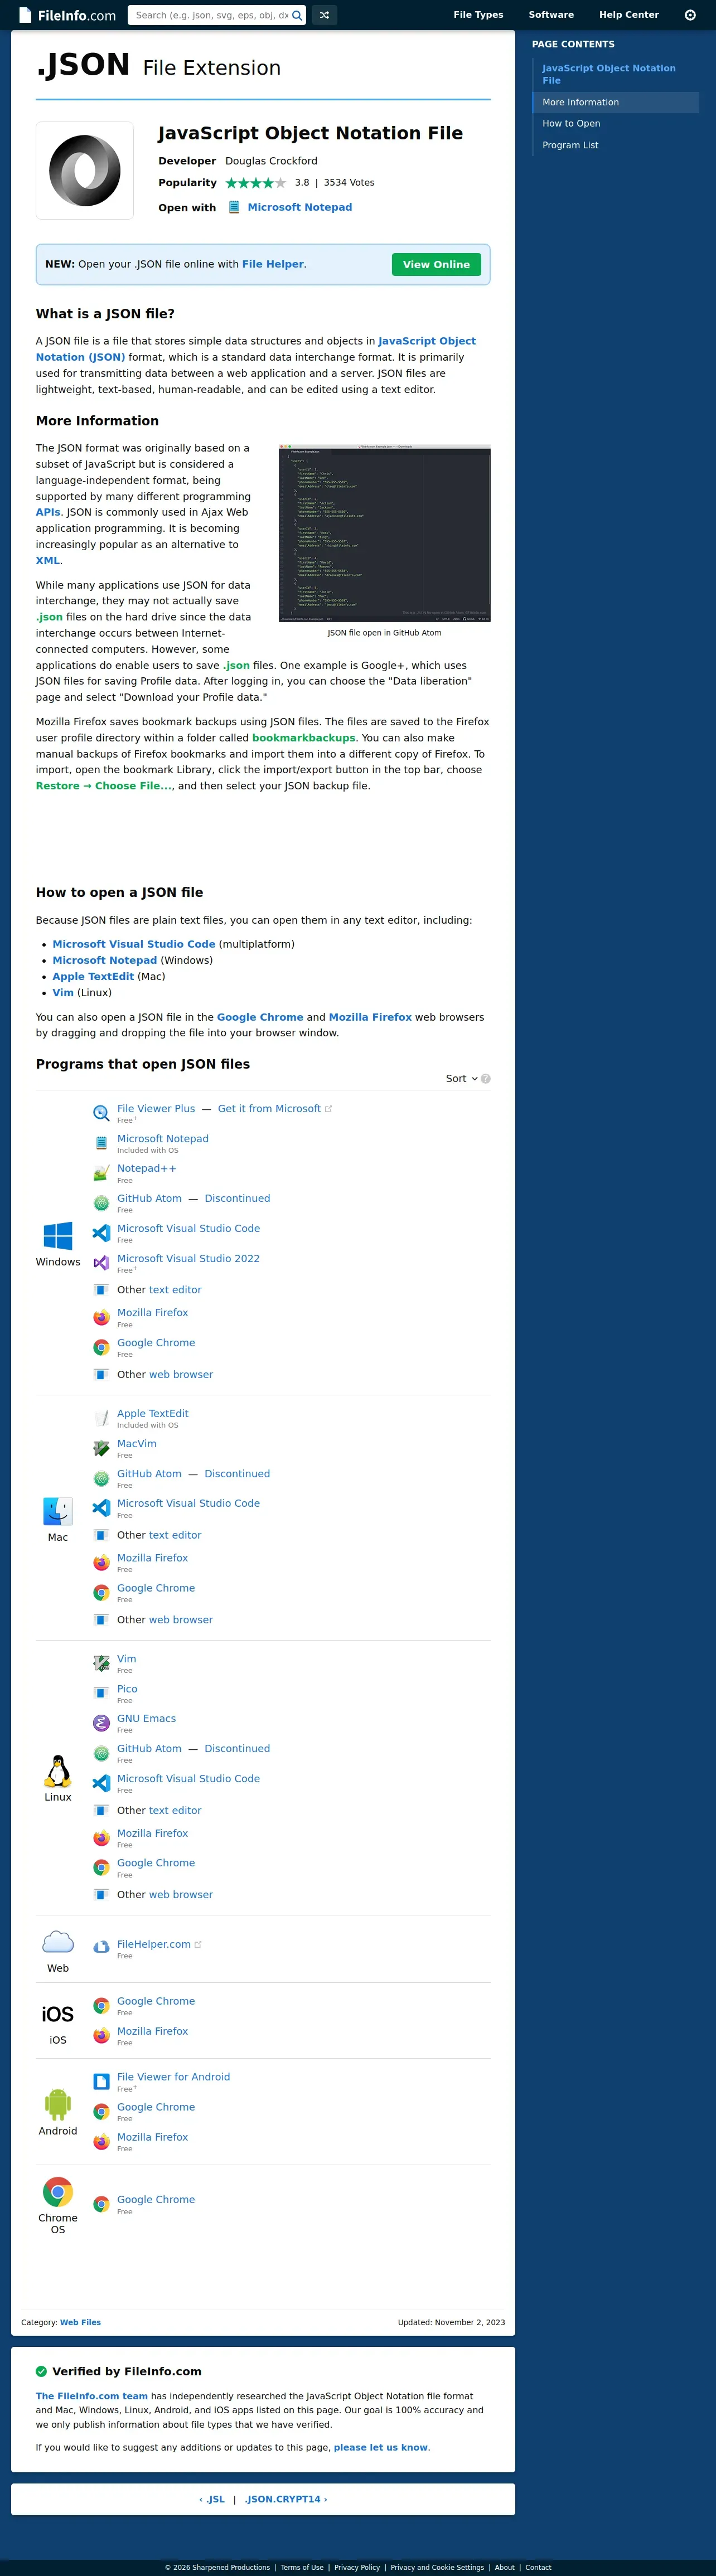The height and width of the screenshot is (2576, 716).
Task: Click the Mozilla Firefox icon under Windows
Action: coord(101,1317)
